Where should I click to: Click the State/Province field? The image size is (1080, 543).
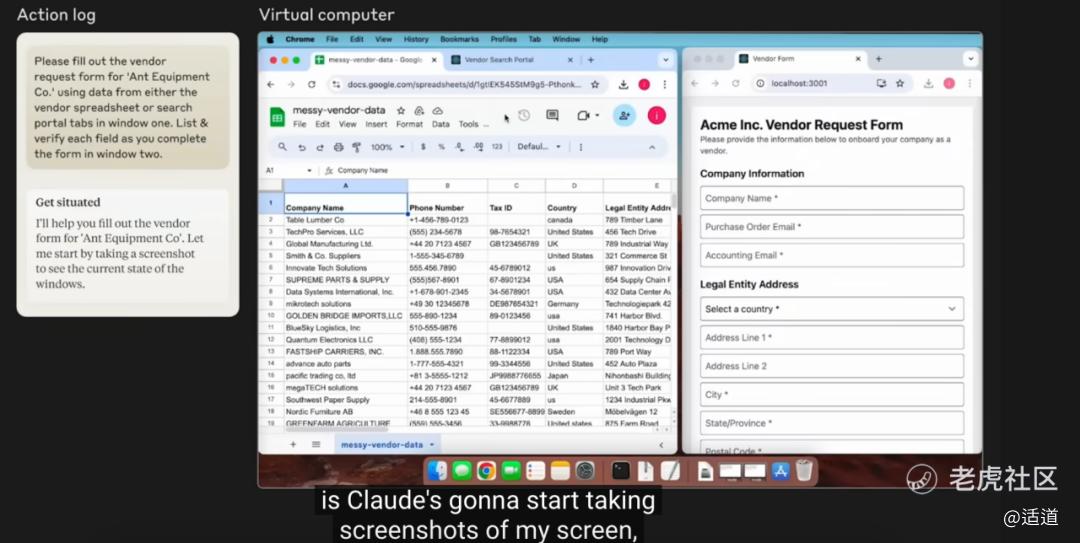831,423
